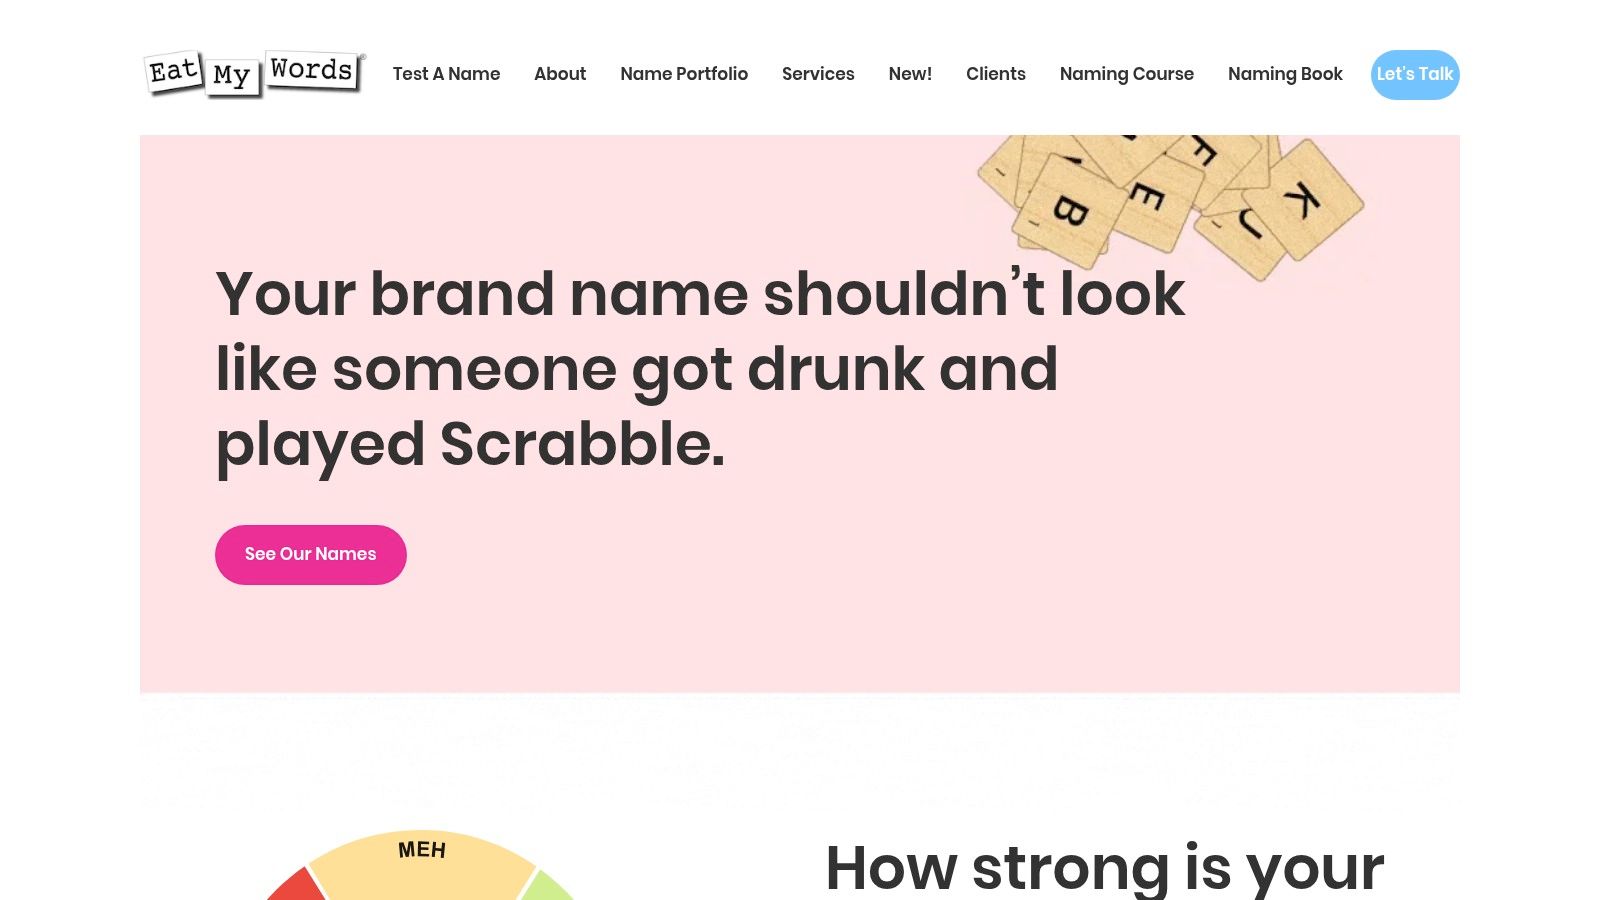Visit the Naming Course link

(1127, 74)
